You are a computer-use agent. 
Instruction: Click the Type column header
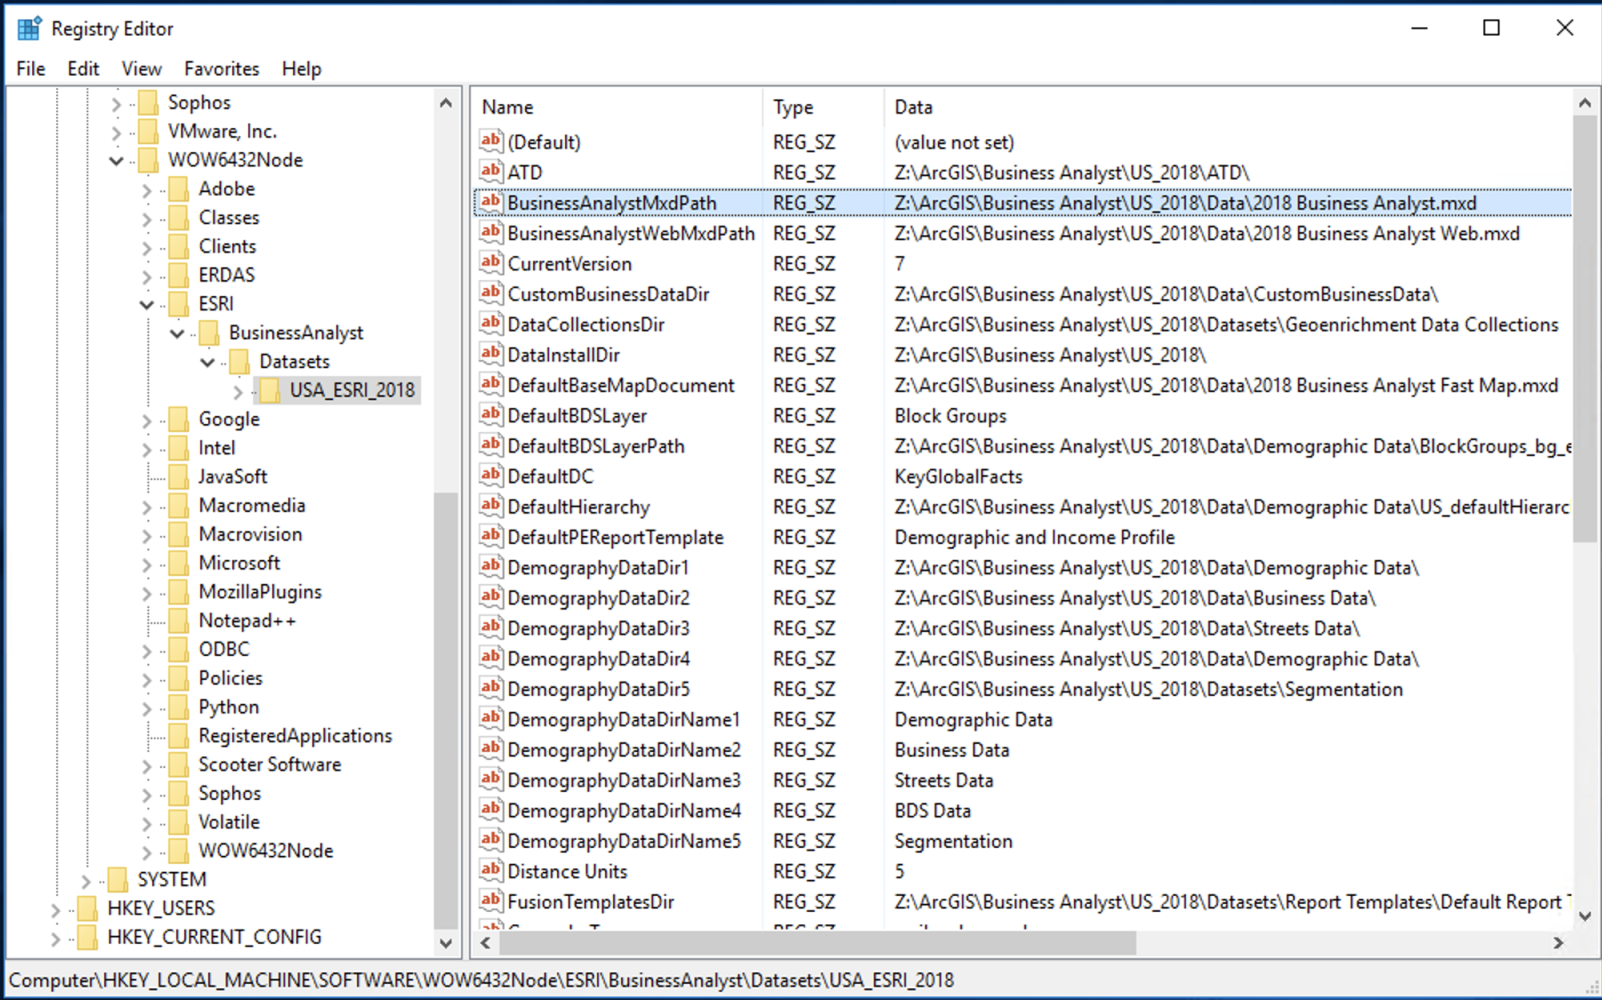tap(824, 107)
